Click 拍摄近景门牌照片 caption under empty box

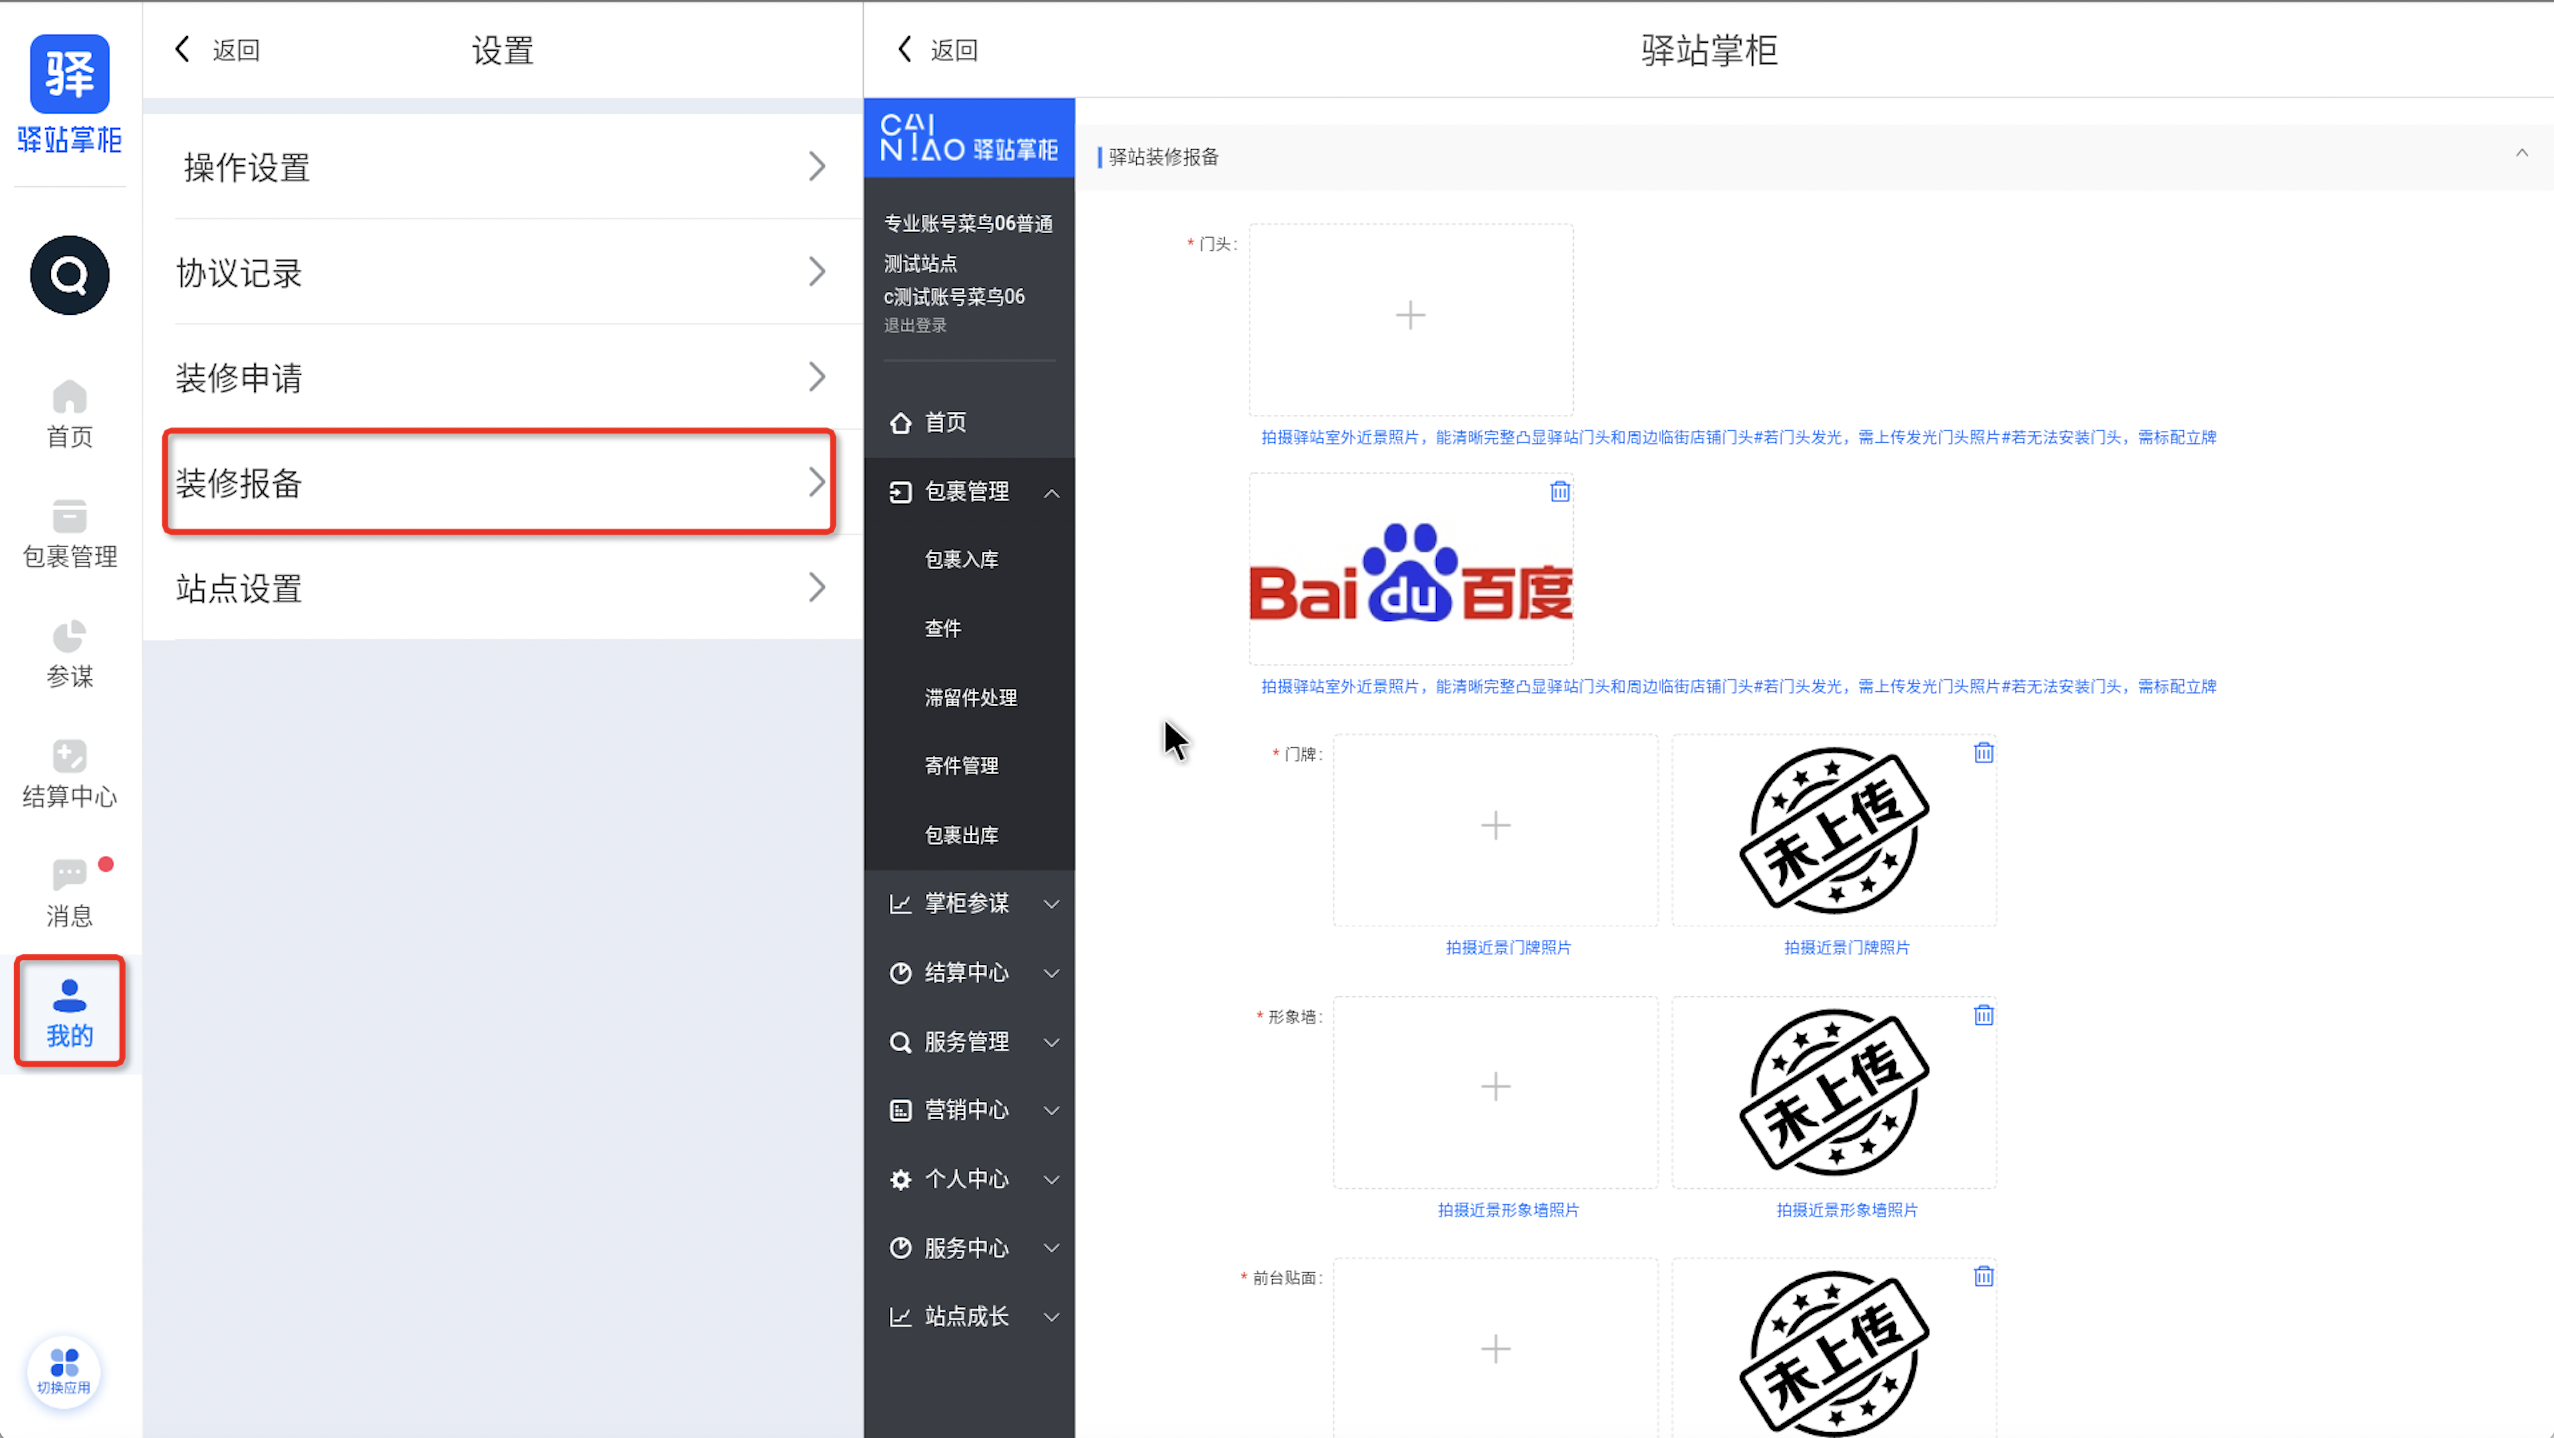coord(1508,947)
